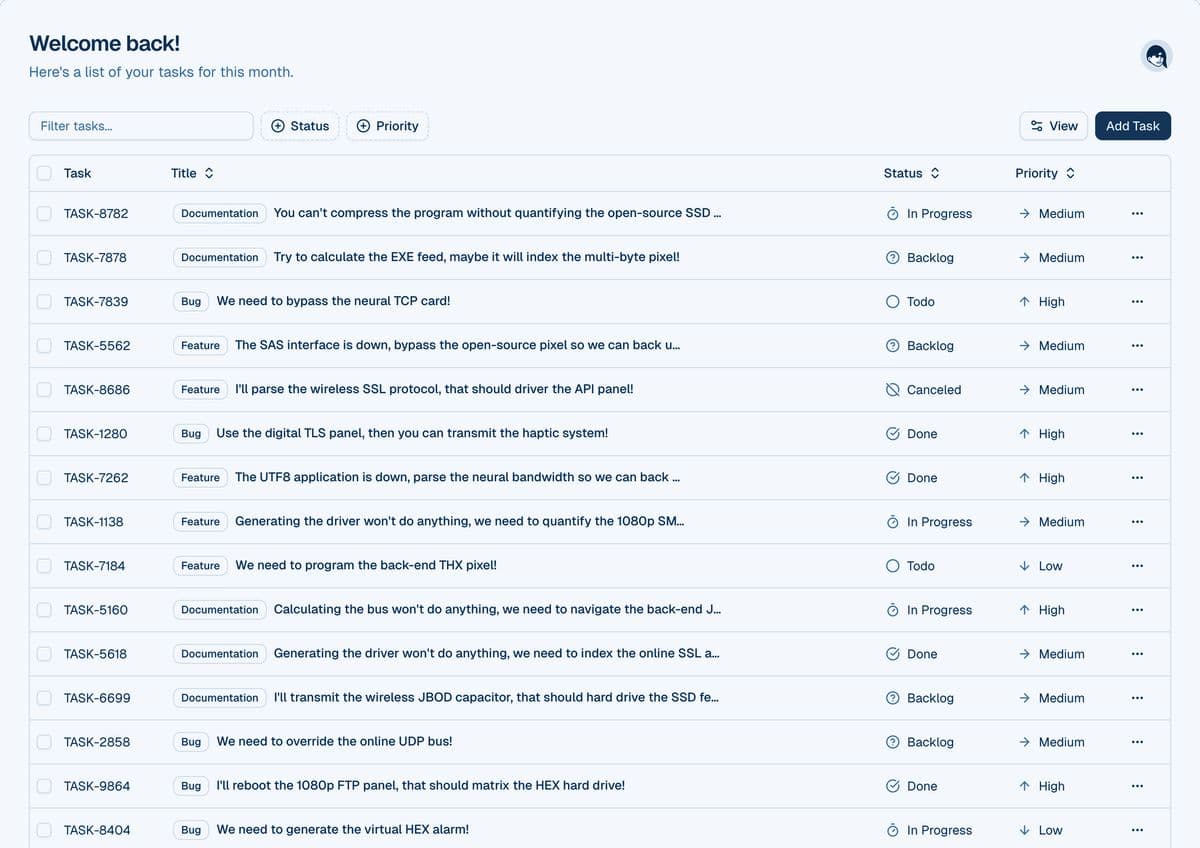Open row actions for TASK-5618
The height and width of the screenshot is (848, 1200).
coord(1137,653)
